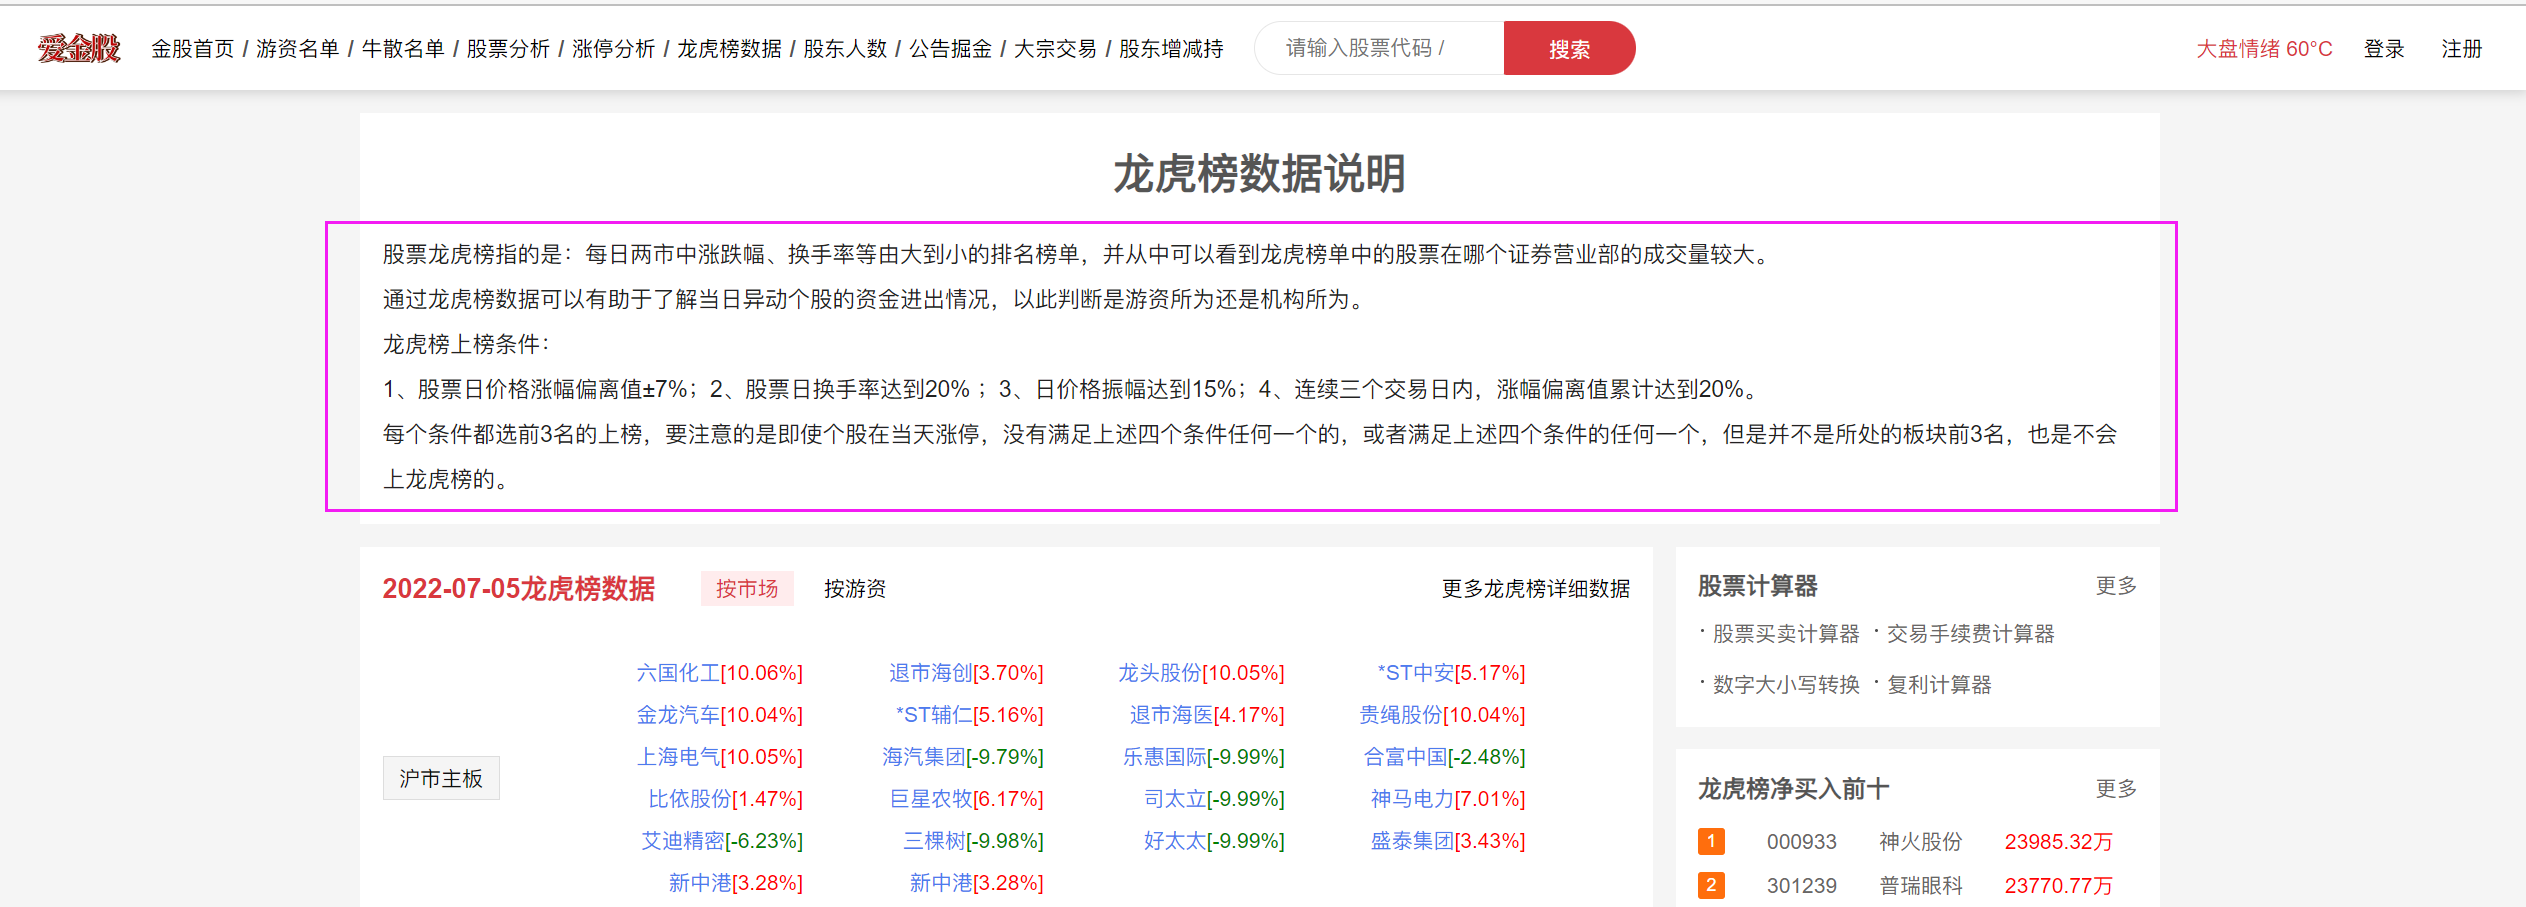This screenshot has width=2526, height=907.
Task: Open 游资名单 in the navigation
Action: pyautogui.click(x=298, y=49)
